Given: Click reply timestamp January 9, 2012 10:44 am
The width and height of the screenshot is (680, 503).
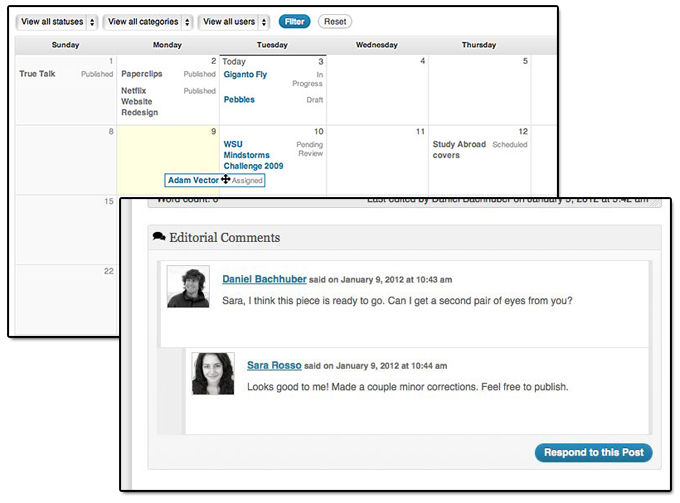Looking at the screenshot, I should coord(392,366).
